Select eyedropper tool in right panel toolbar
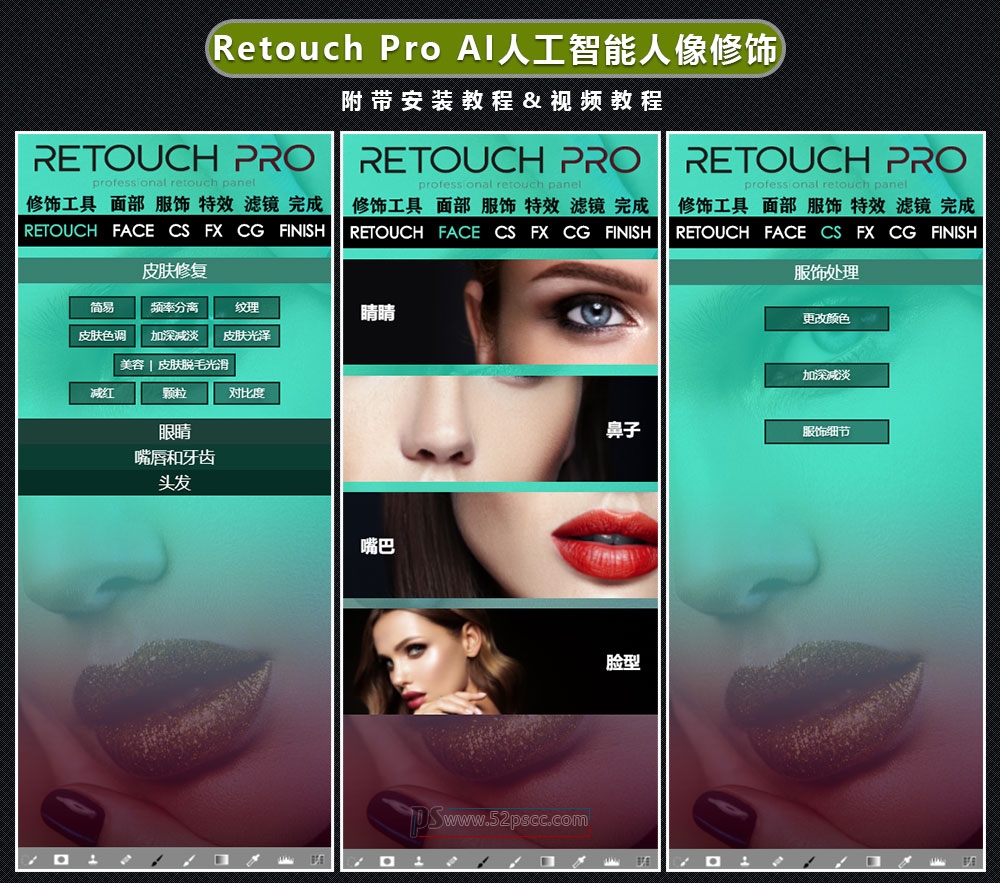Image resolution: width=1000 pixels, height=883 pixels. [x=906, y=862]
